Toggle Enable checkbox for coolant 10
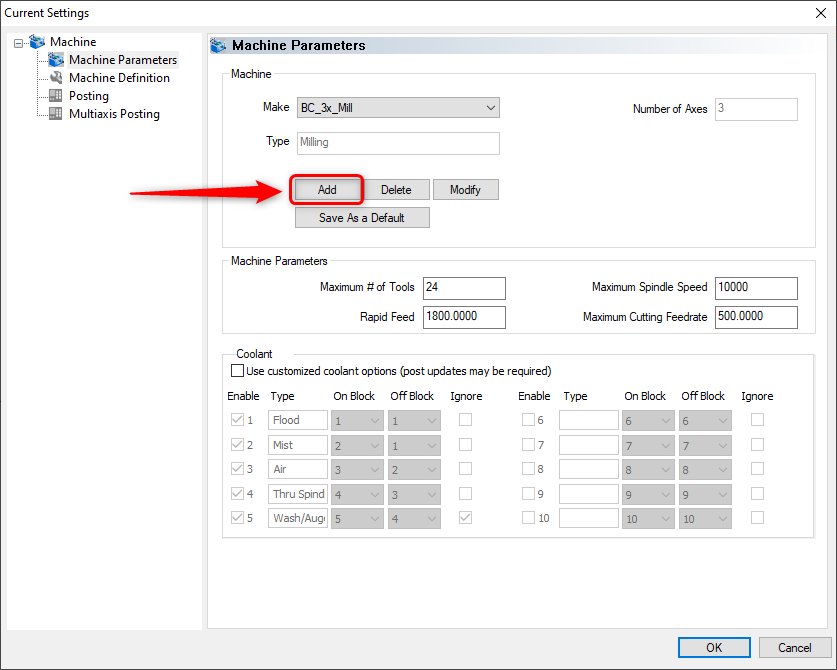The image size is (837, 670). (528, 517)
